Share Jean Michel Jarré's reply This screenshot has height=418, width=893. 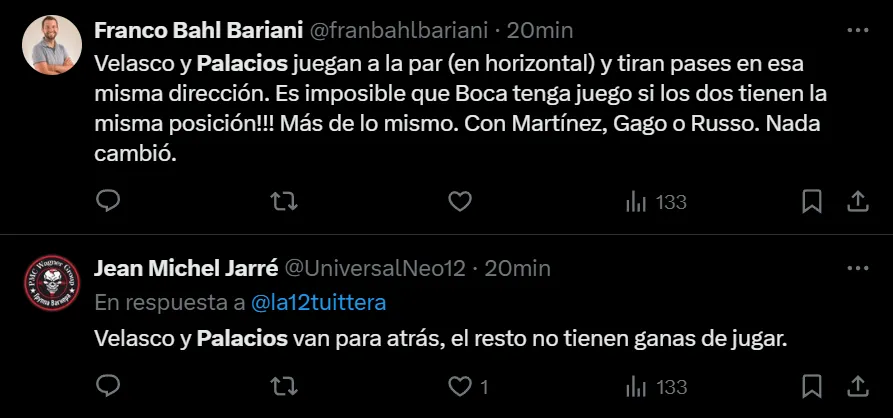[857, 386]
